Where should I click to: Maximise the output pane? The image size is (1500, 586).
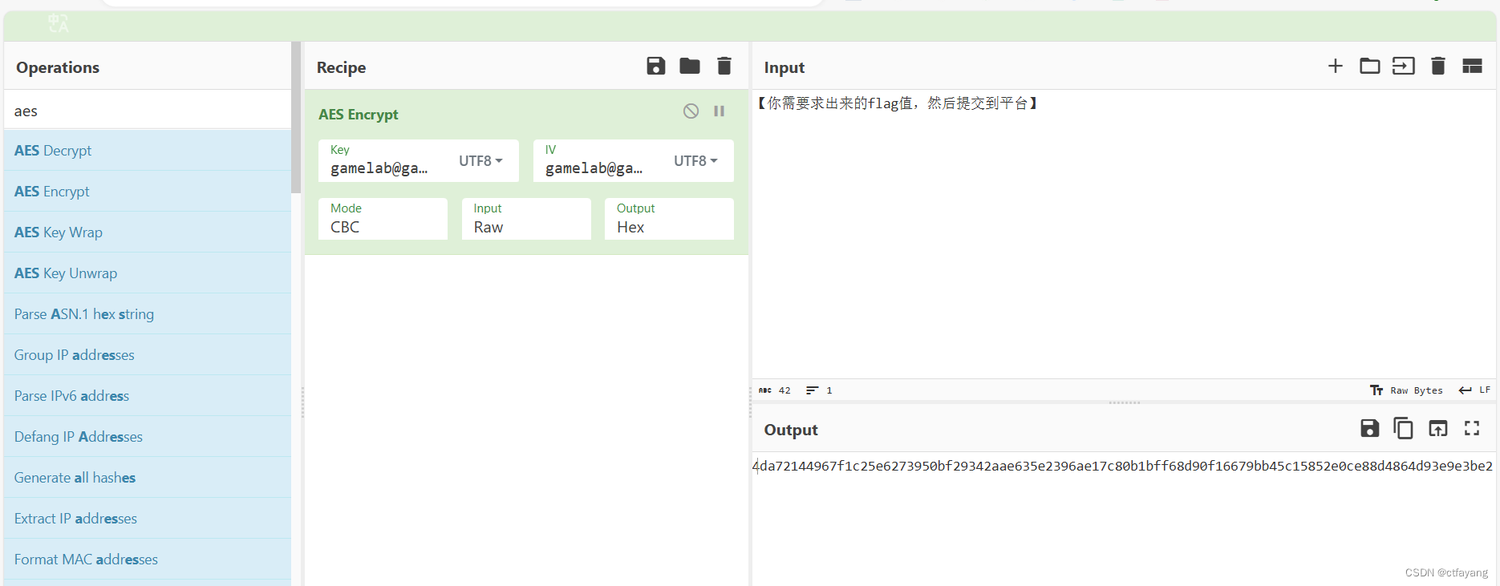pyautogui.click(x=1472, y=428)
